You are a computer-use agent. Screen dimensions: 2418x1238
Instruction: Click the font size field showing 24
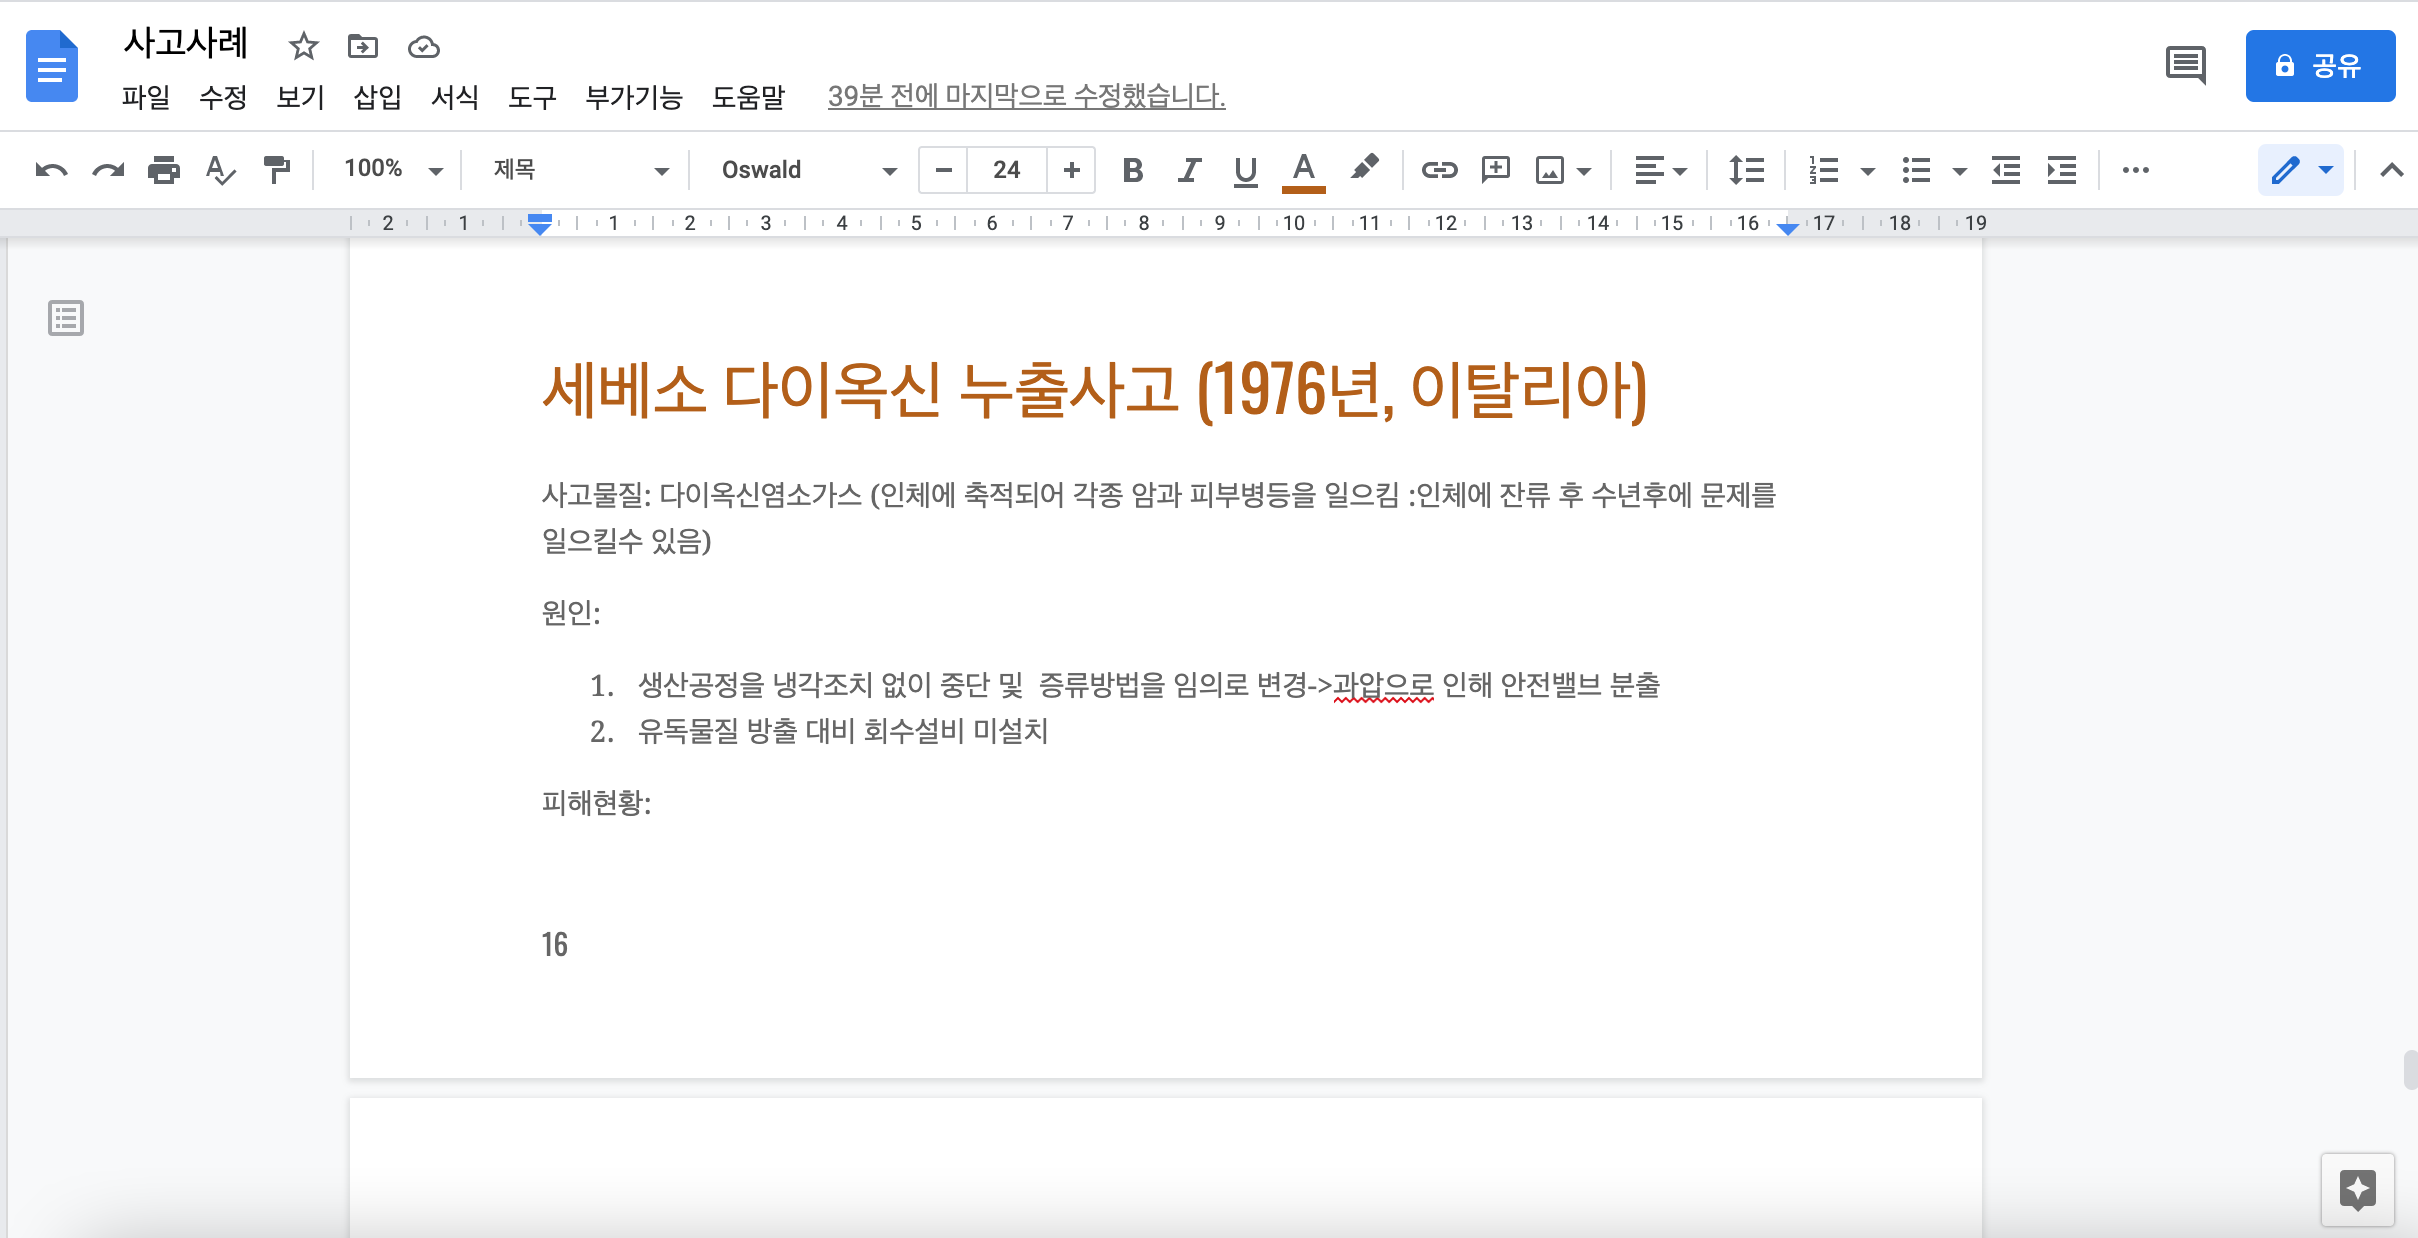(x=1007, y=170)
